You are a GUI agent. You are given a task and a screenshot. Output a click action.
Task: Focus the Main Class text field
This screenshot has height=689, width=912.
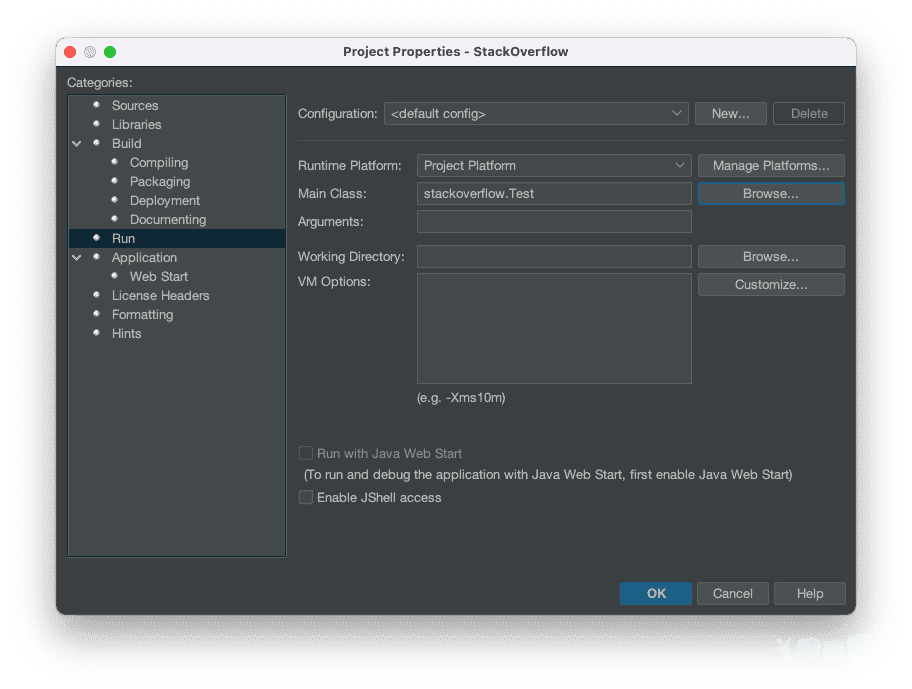(554, 194)
